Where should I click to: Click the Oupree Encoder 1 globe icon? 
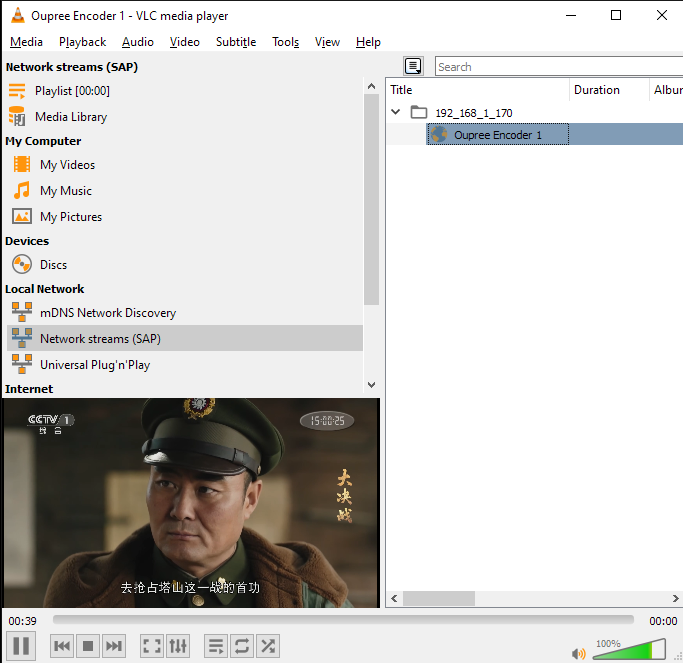[x=440, y=134]
